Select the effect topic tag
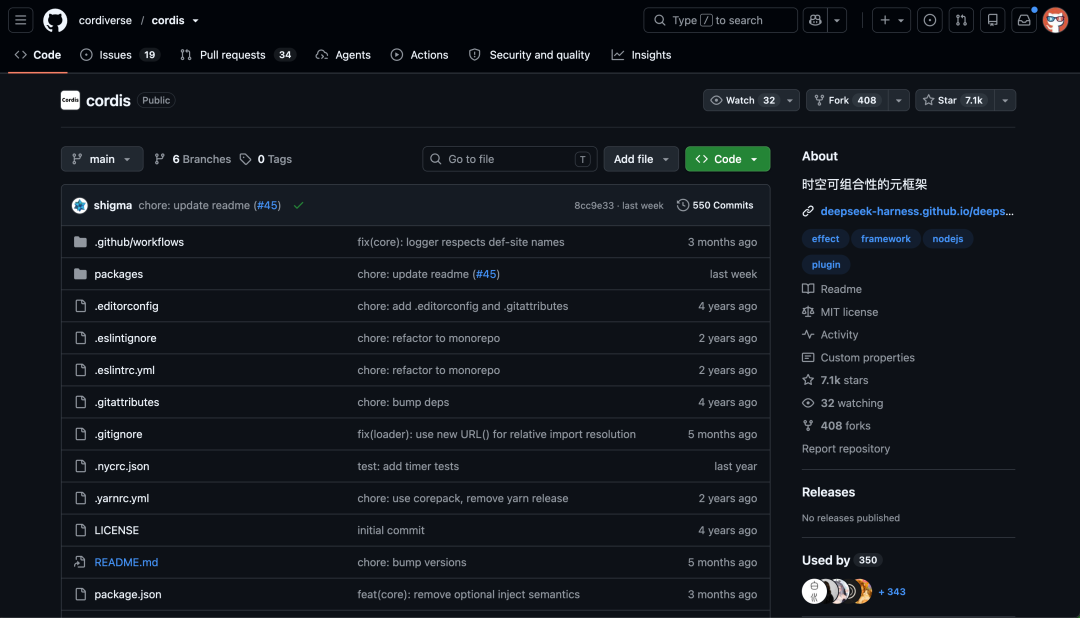The height and width of the screenshot is (618, 1080). click(825, 239)
